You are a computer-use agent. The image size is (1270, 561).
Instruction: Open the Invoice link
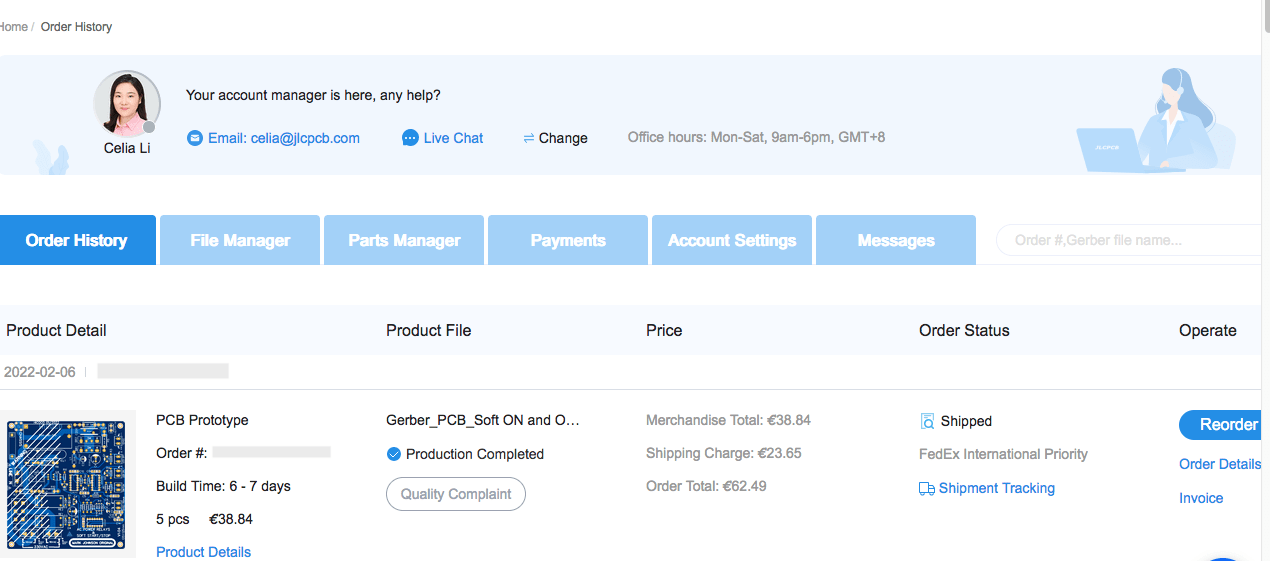[x=1201, y=498]
